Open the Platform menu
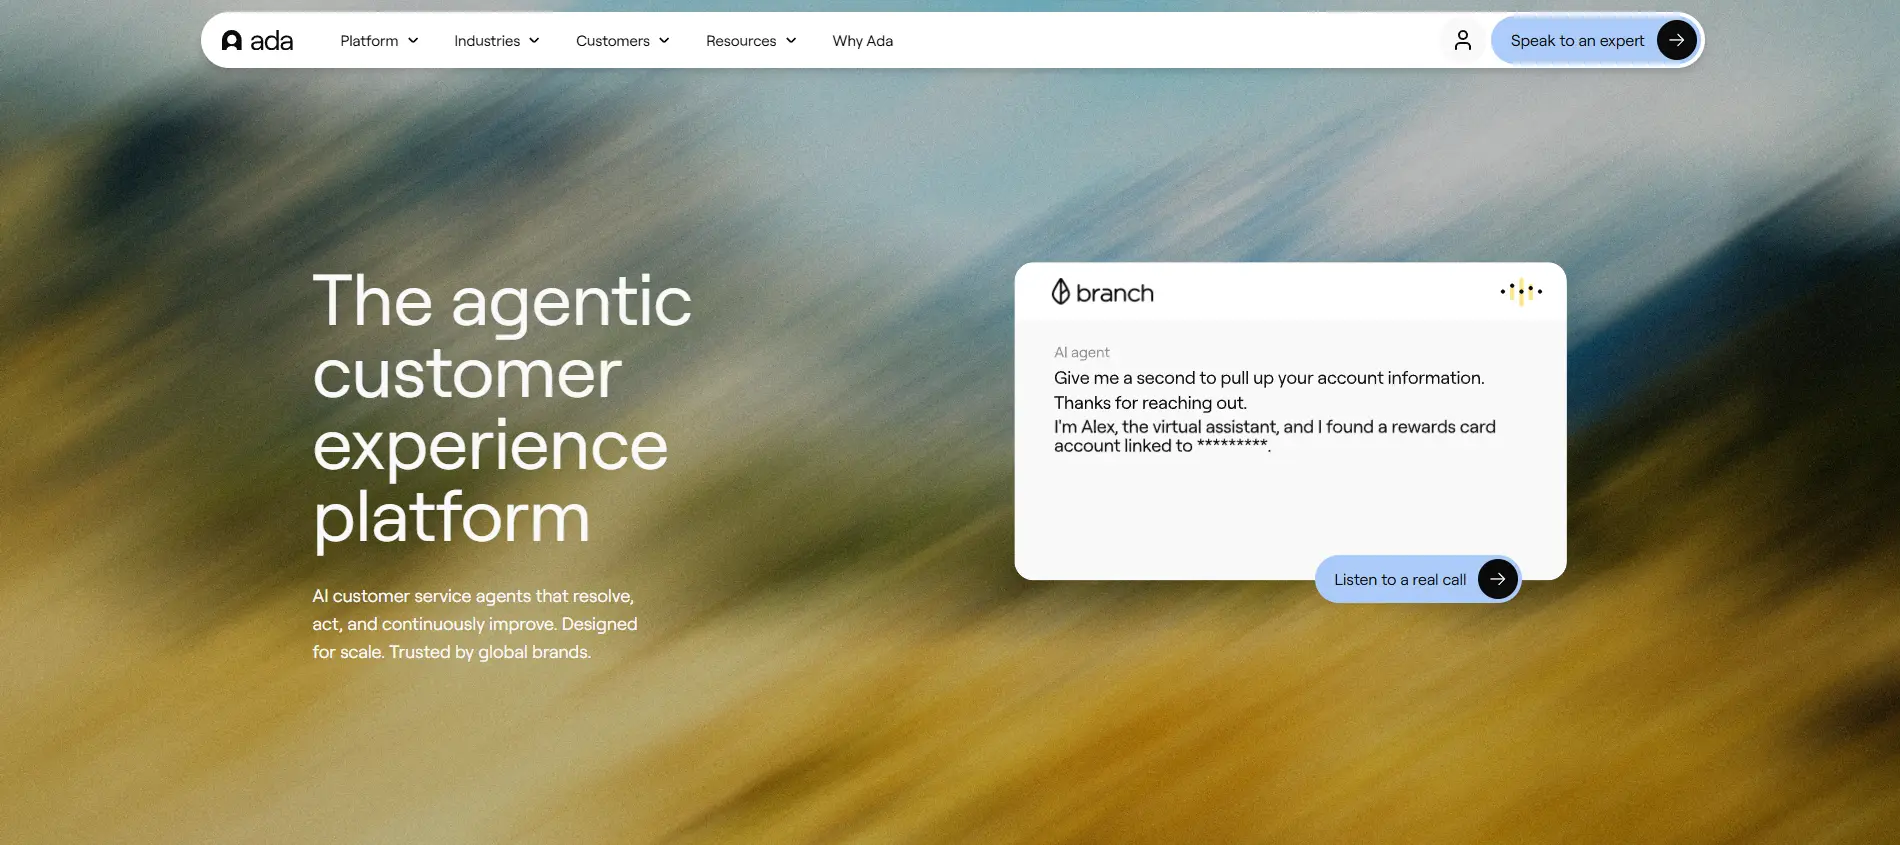 [379, 41]
